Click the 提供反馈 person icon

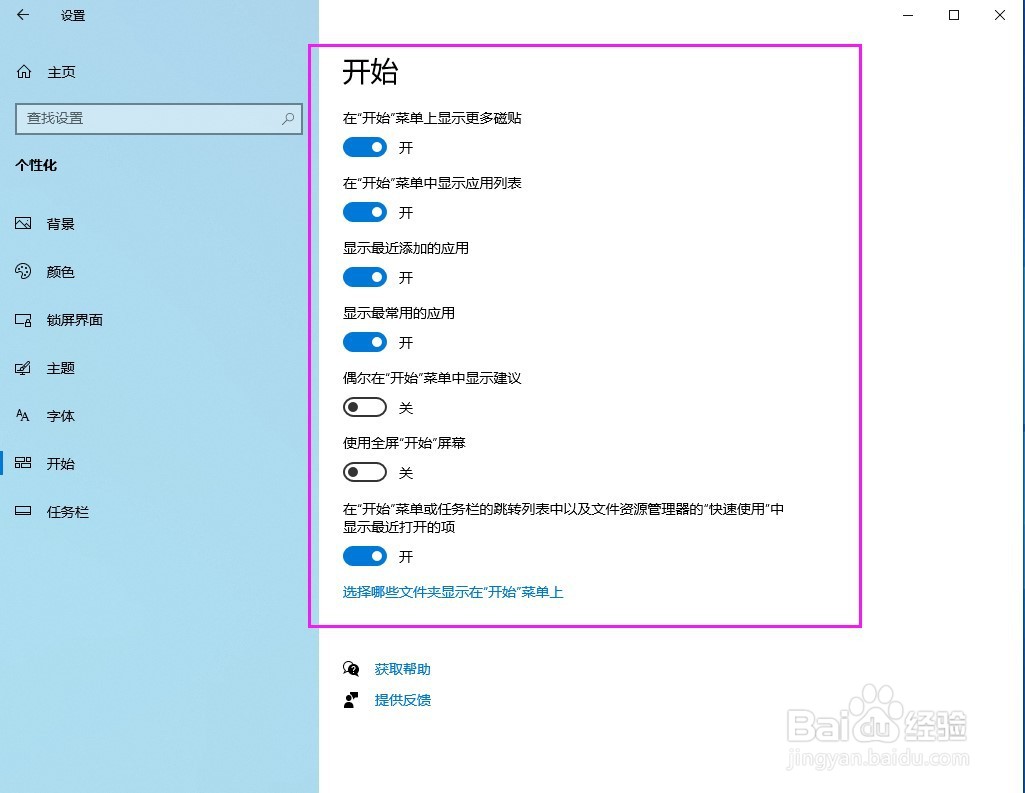point(351,700)
